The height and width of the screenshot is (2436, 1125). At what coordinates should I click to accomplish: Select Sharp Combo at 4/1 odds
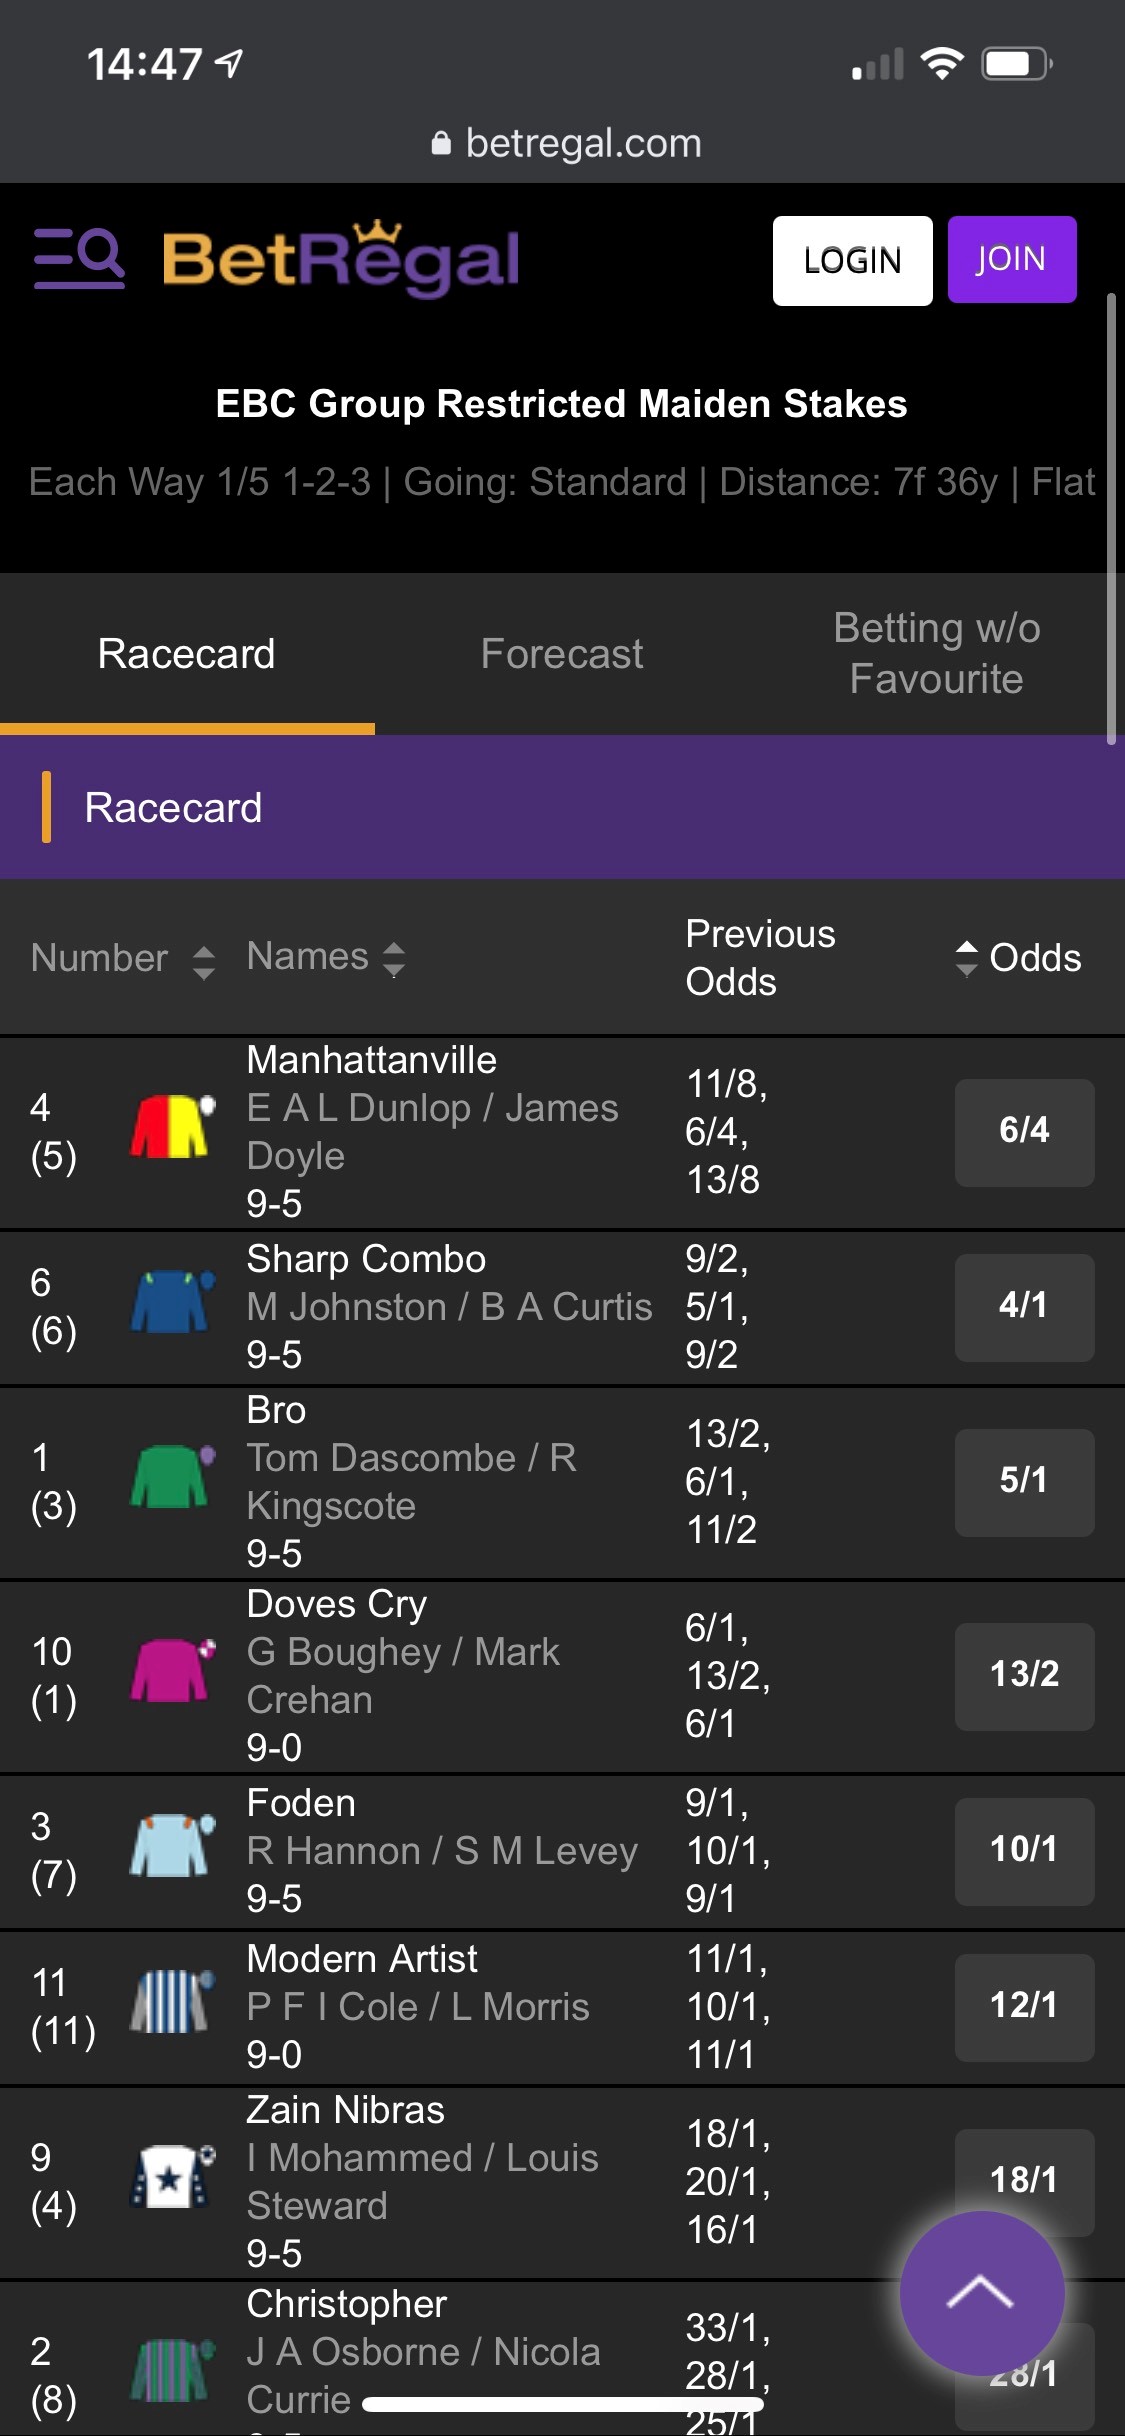[x=1023, y=1306]
